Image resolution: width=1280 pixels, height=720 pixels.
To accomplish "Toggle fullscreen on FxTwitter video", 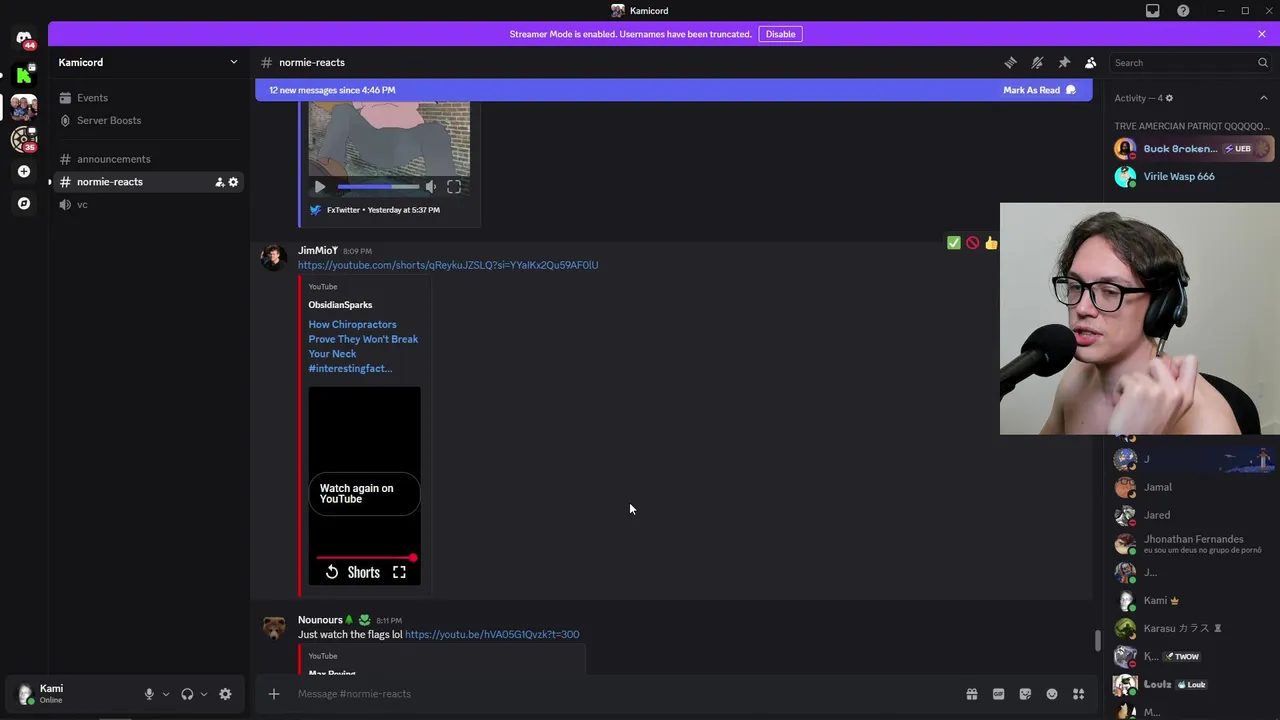I will [454, 187].
